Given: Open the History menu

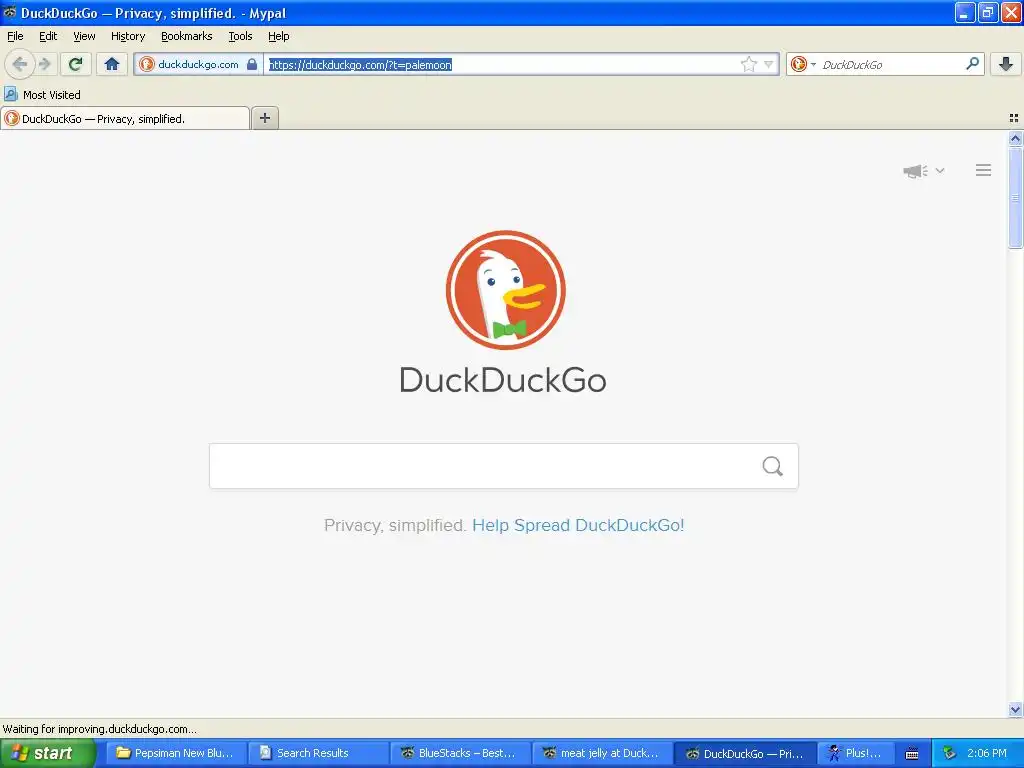Looking at the screenshot, I should pos(128,37).
